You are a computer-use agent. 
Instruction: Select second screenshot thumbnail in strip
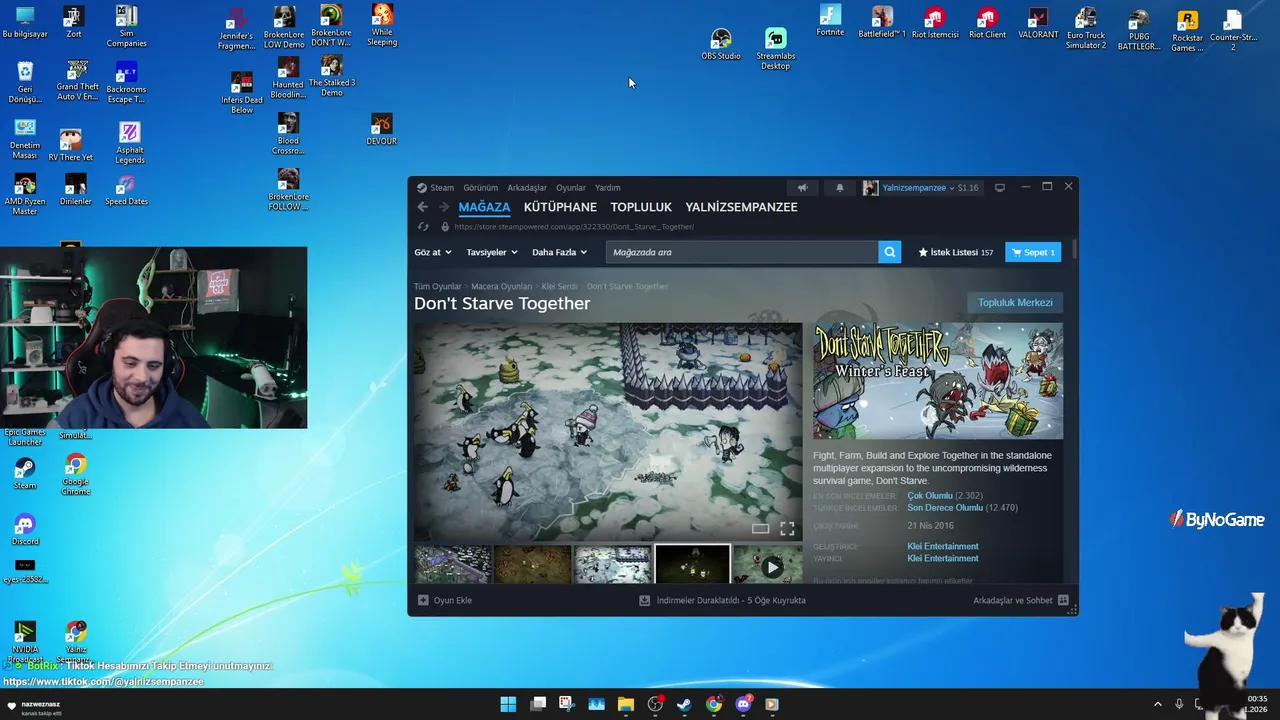tap(532, 565)
